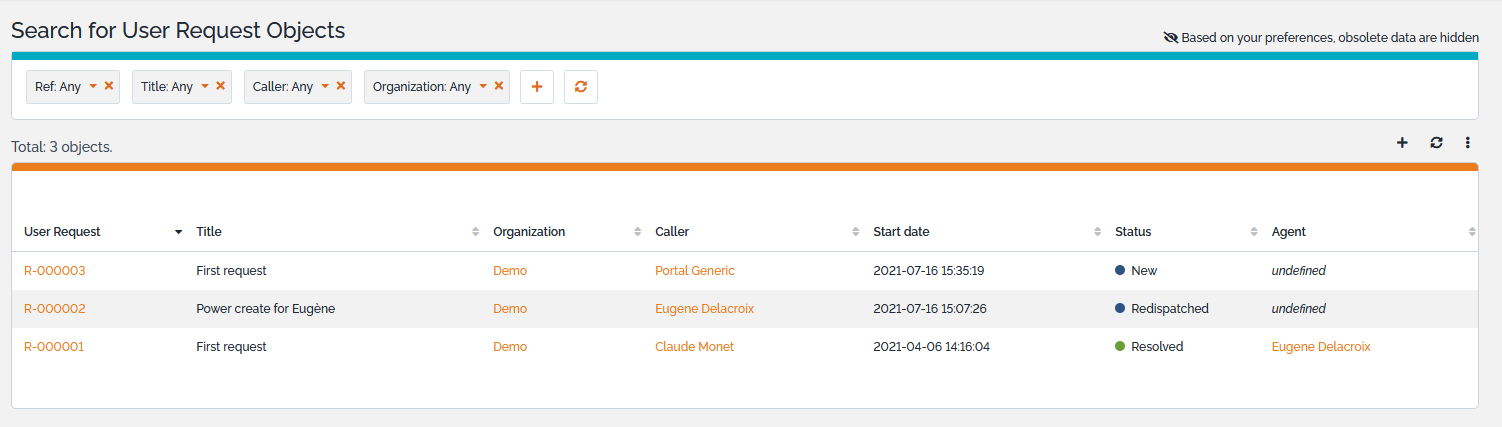Open the three-dot more actions menu

point(1468,143)
